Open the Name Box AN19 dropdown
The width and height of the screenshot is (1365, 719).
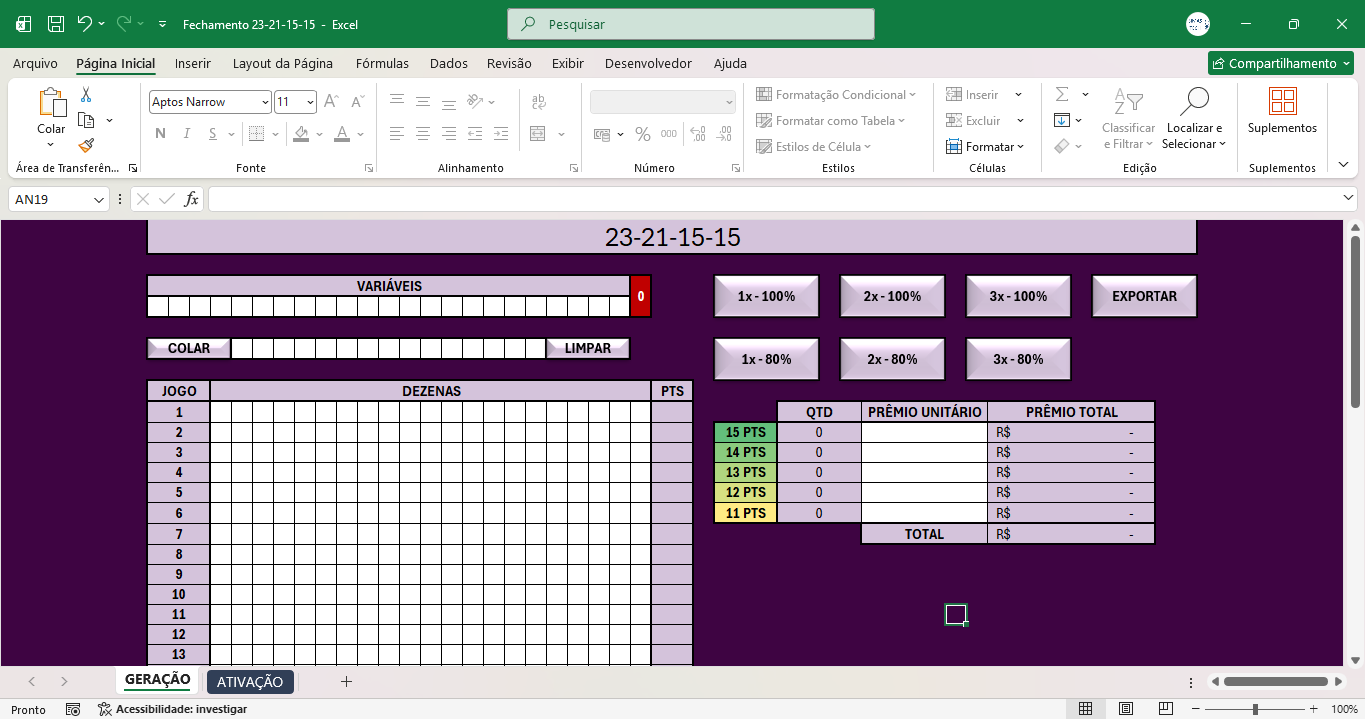click(x=99, y=200)
